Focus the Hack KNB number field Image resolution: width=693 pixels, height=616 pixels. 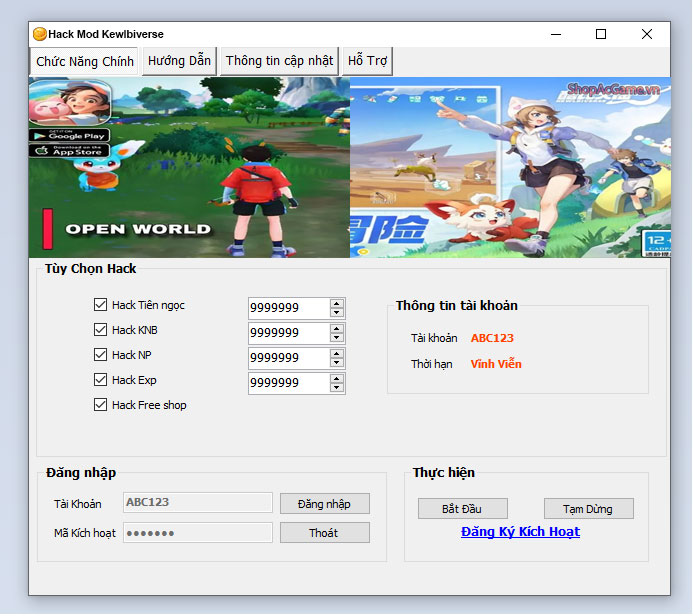point(289,333)
